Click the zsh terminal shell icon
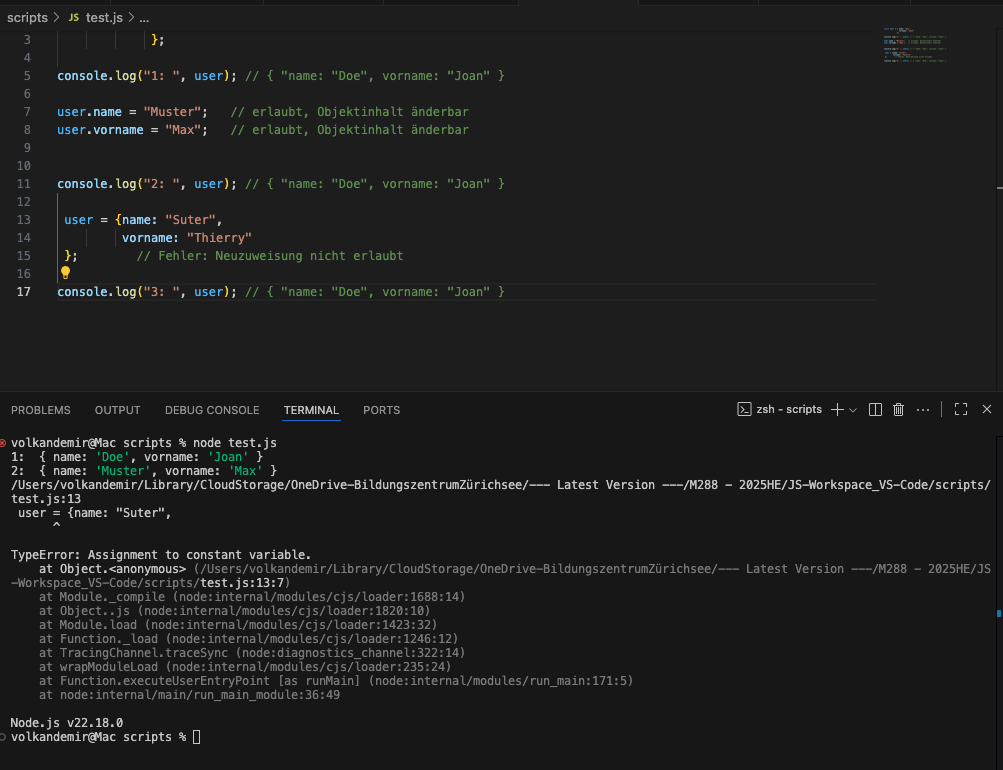This screenshot has height=770, width=1003. [x=744, y=409]
